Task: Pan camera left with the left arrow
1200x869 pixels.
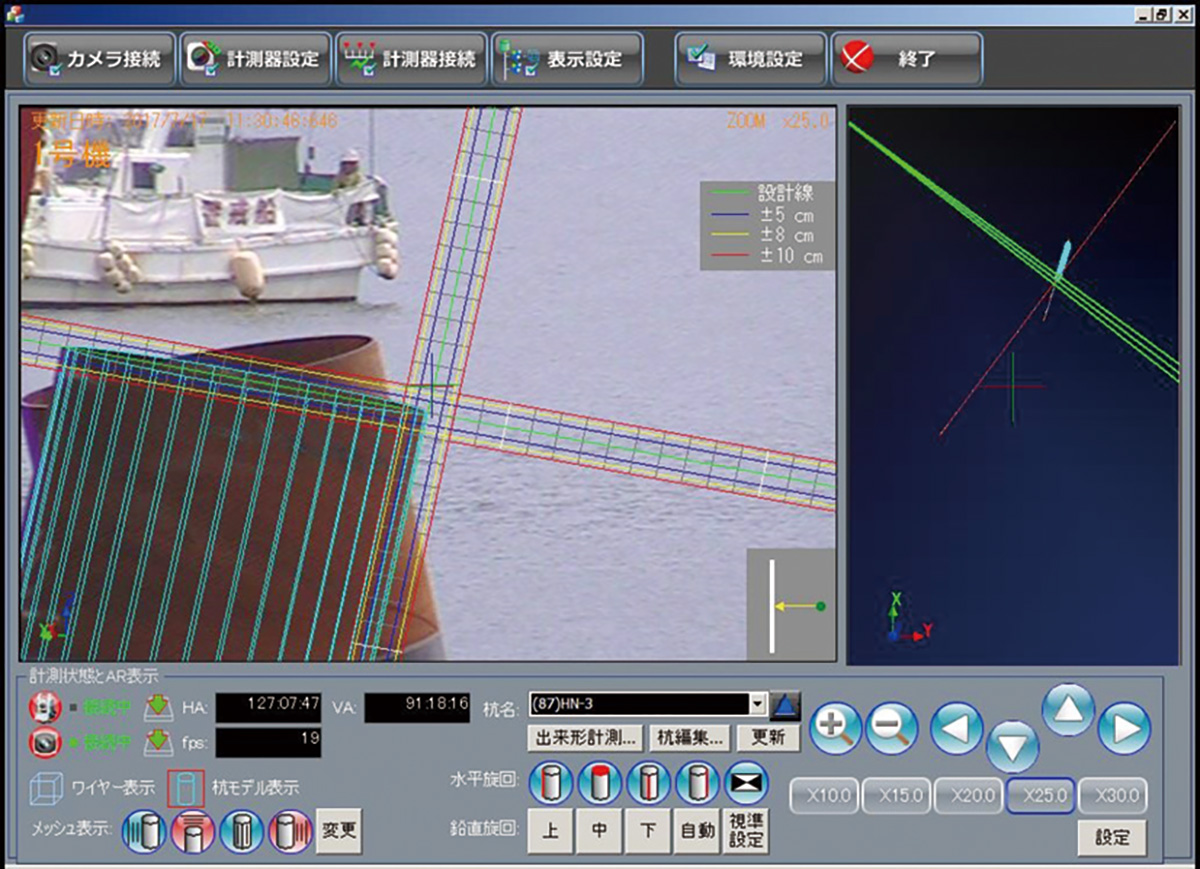Action: (x=957, y=728)
